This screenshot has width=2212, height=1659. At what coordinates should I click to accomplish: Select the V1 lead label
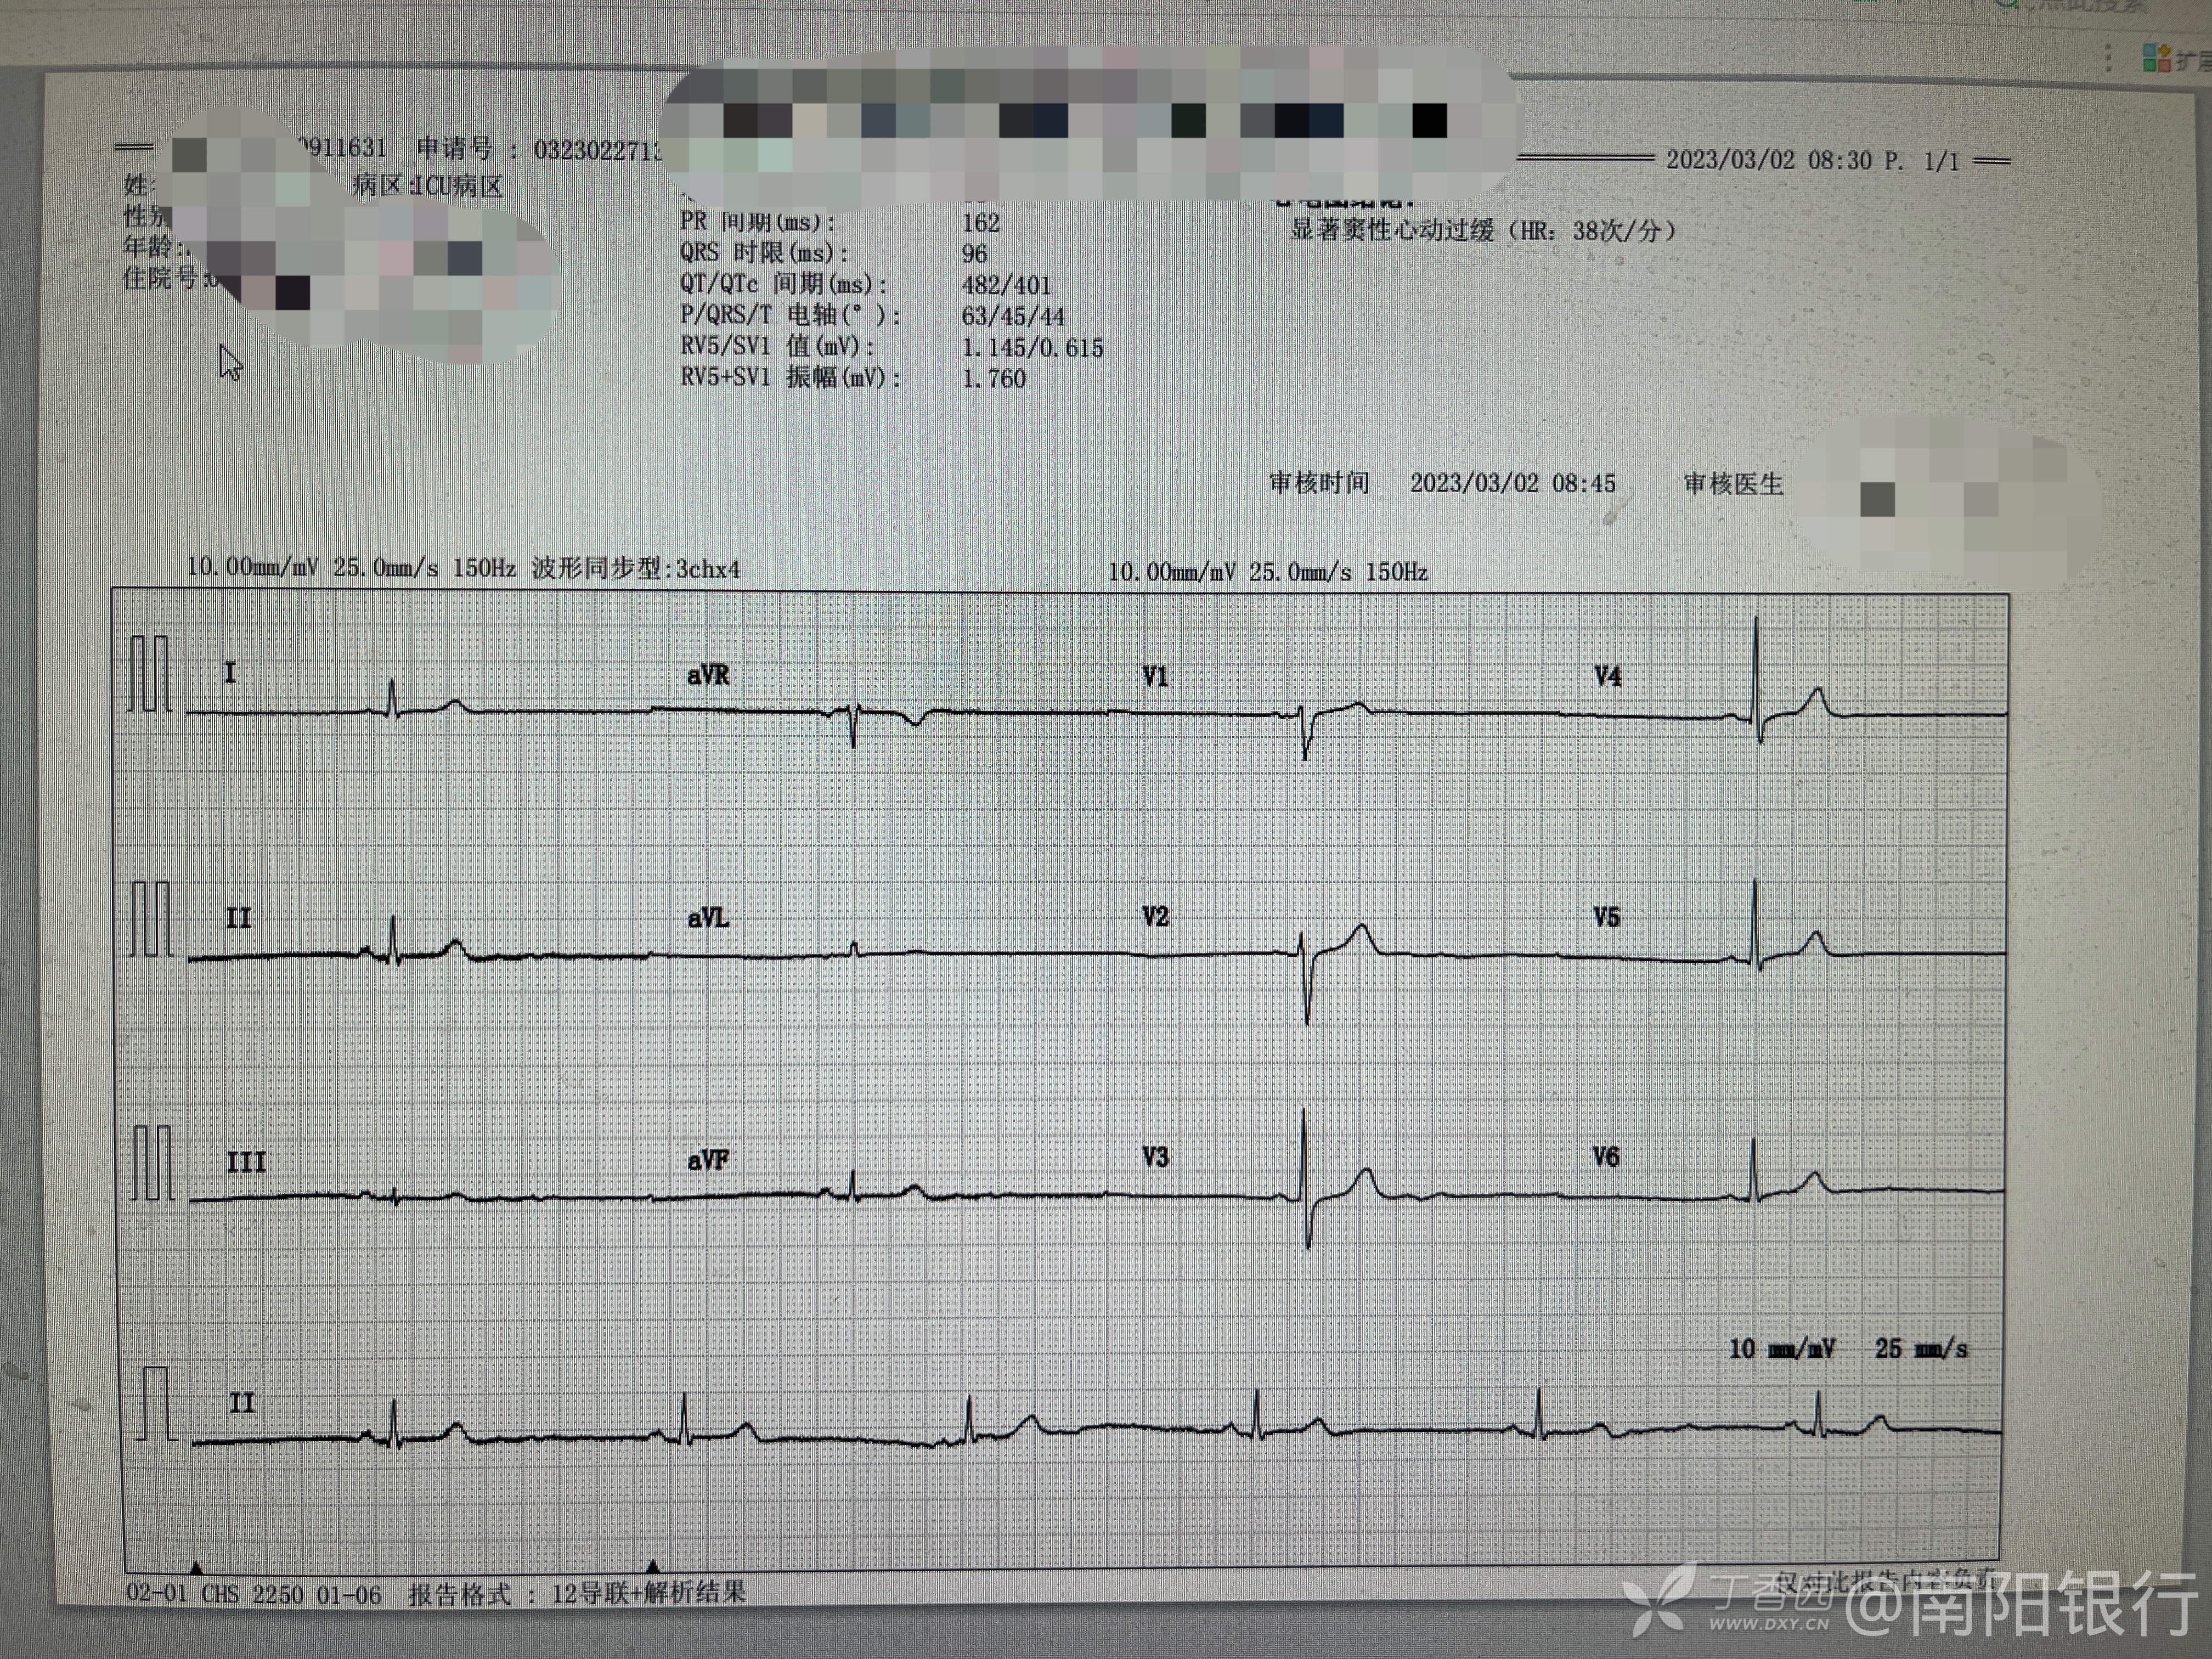coord(1155,677)
